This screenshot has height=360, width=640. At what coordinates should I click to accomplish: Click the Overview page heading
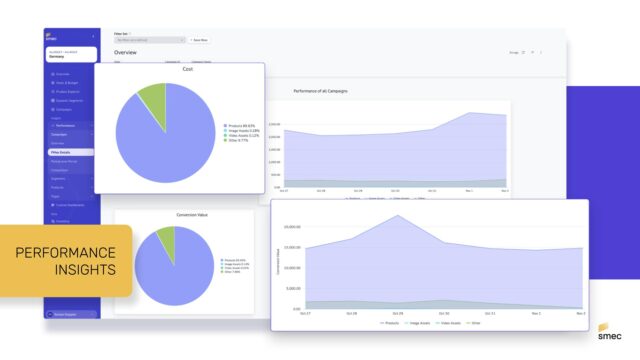(125, 53)
